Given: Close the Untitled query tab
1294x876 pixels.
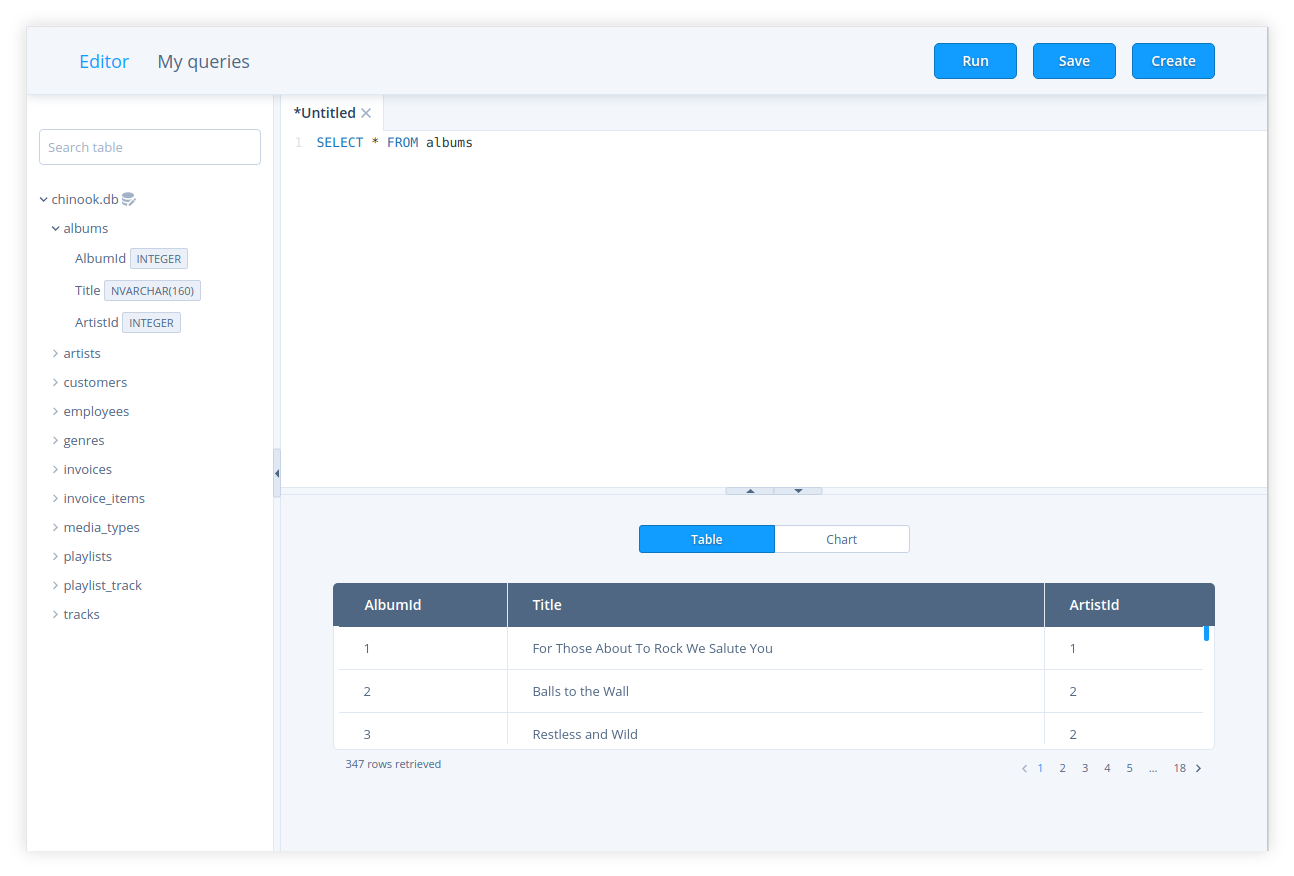Looking at the screenshot, I should (x=366, y=113).
